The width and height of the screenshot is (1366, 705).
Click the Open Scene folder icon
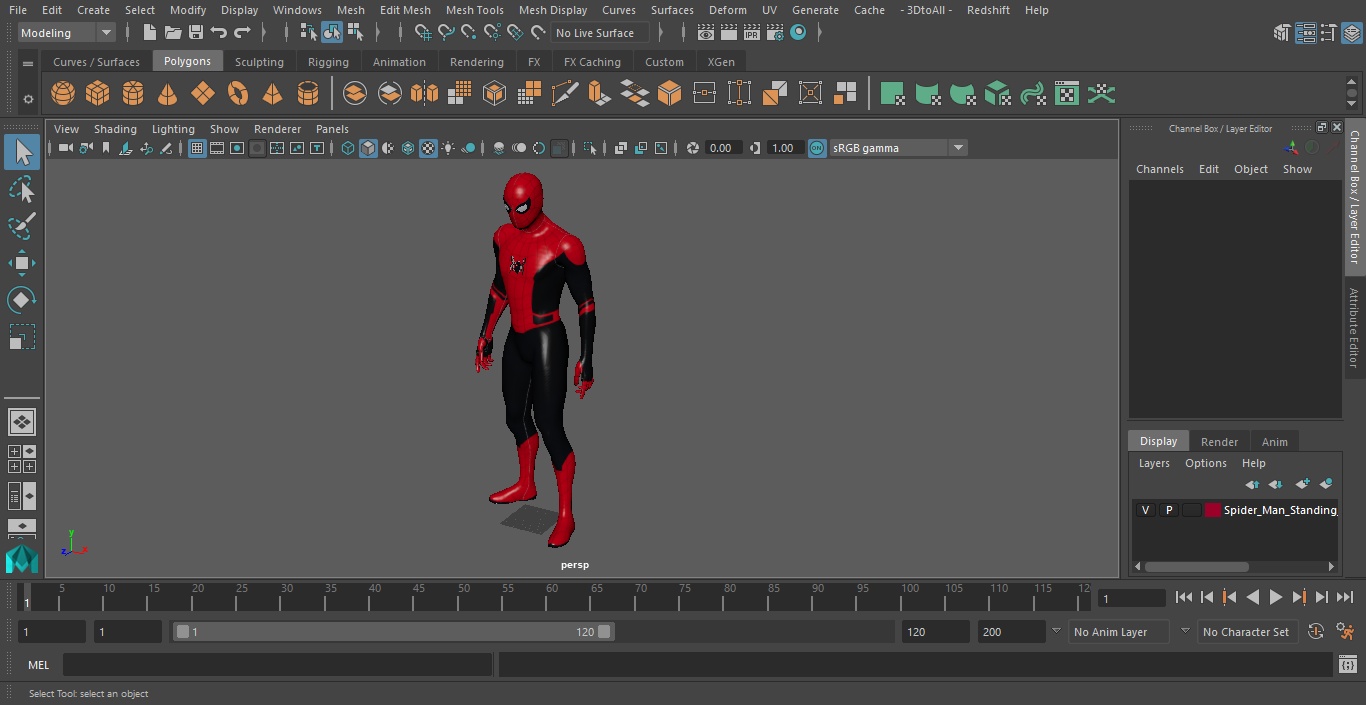[173, 33]
